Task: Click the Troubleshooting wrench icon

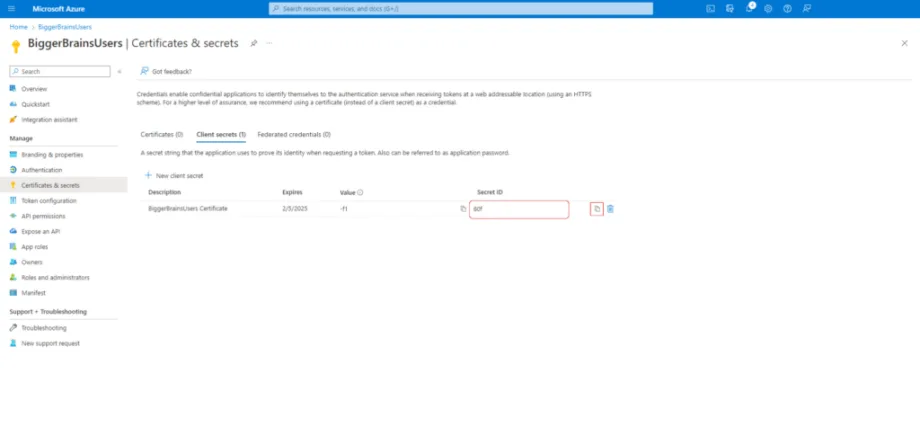Action: click(x=13, y=328)
